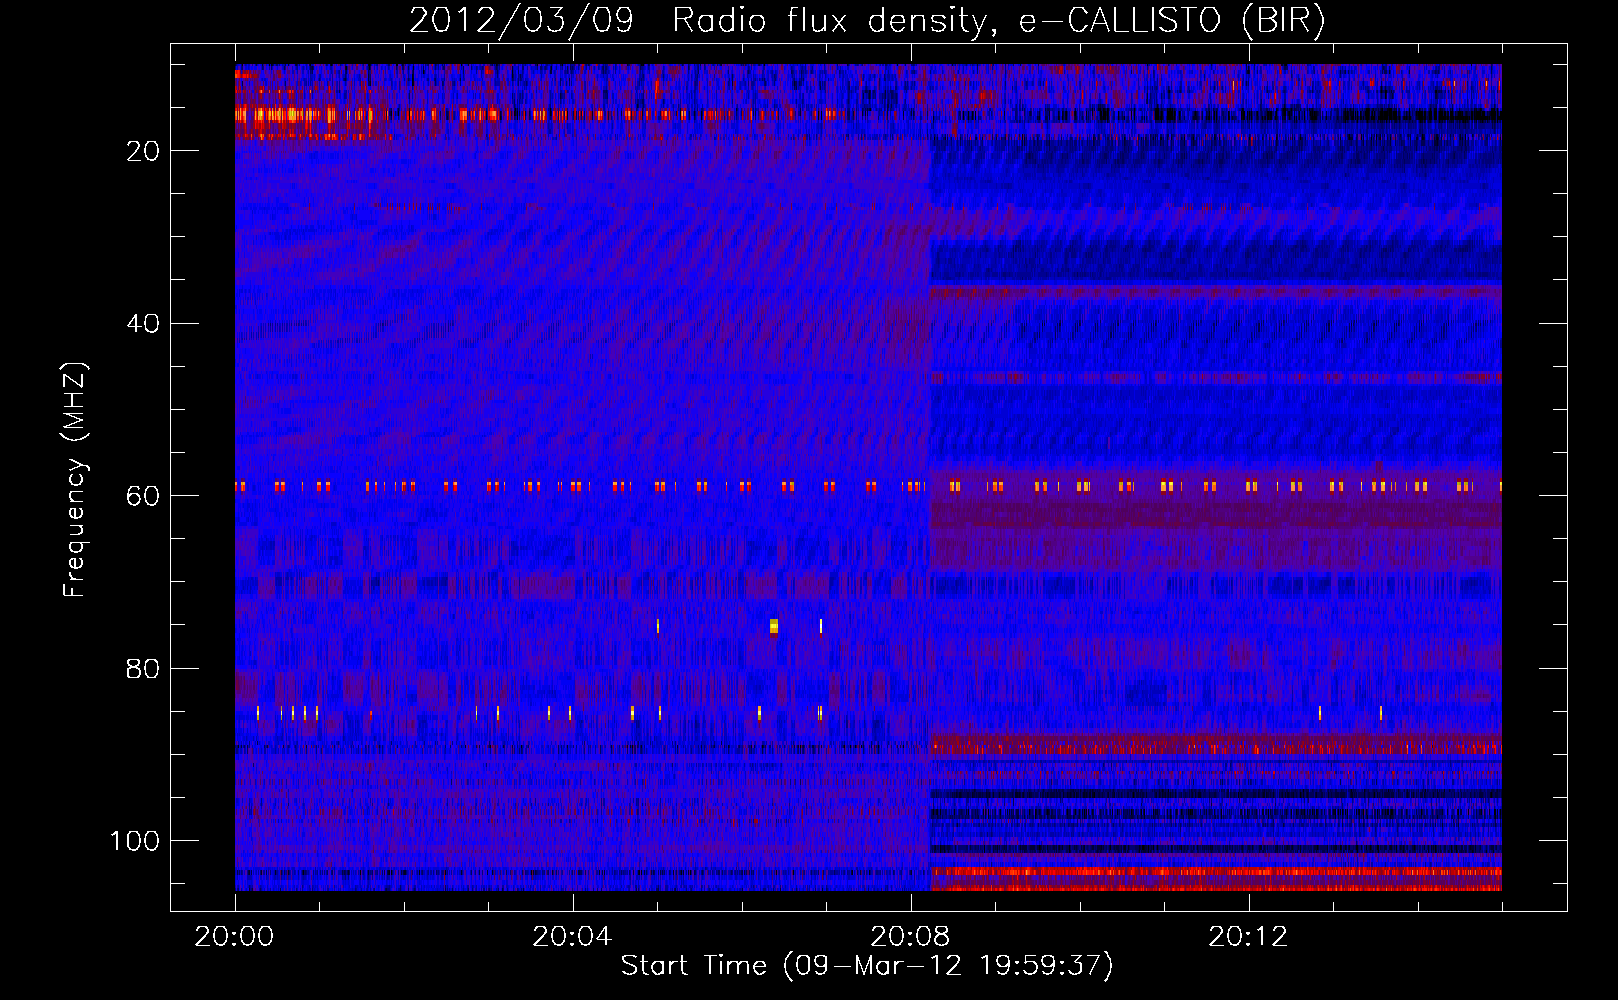Click the "80" frequency tick label
This screenshot has width=1618, height=1000.
(143, 669)
